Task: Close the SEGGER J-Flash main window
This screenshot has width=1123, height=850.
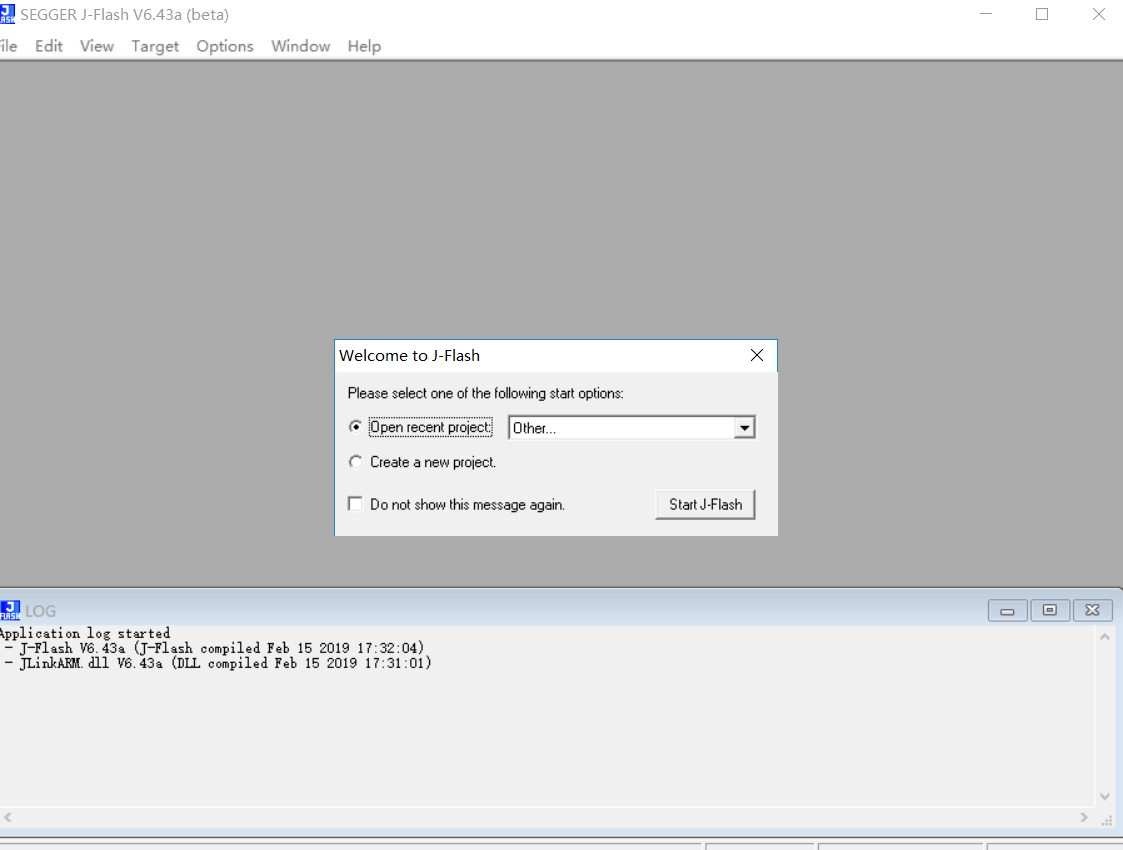Action: [x=1099, y=14]
